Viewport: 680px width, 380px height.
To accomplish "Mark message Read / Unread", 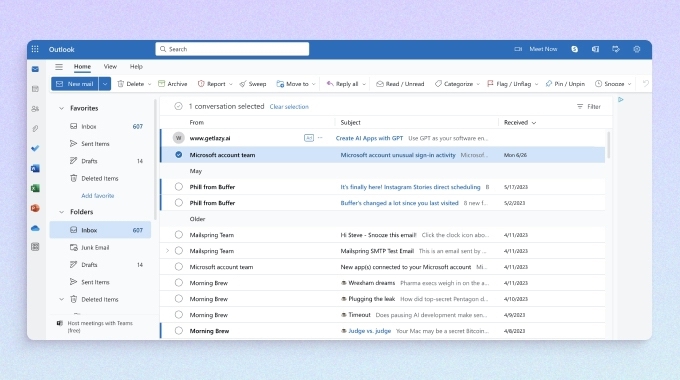I will pos(400,84).
